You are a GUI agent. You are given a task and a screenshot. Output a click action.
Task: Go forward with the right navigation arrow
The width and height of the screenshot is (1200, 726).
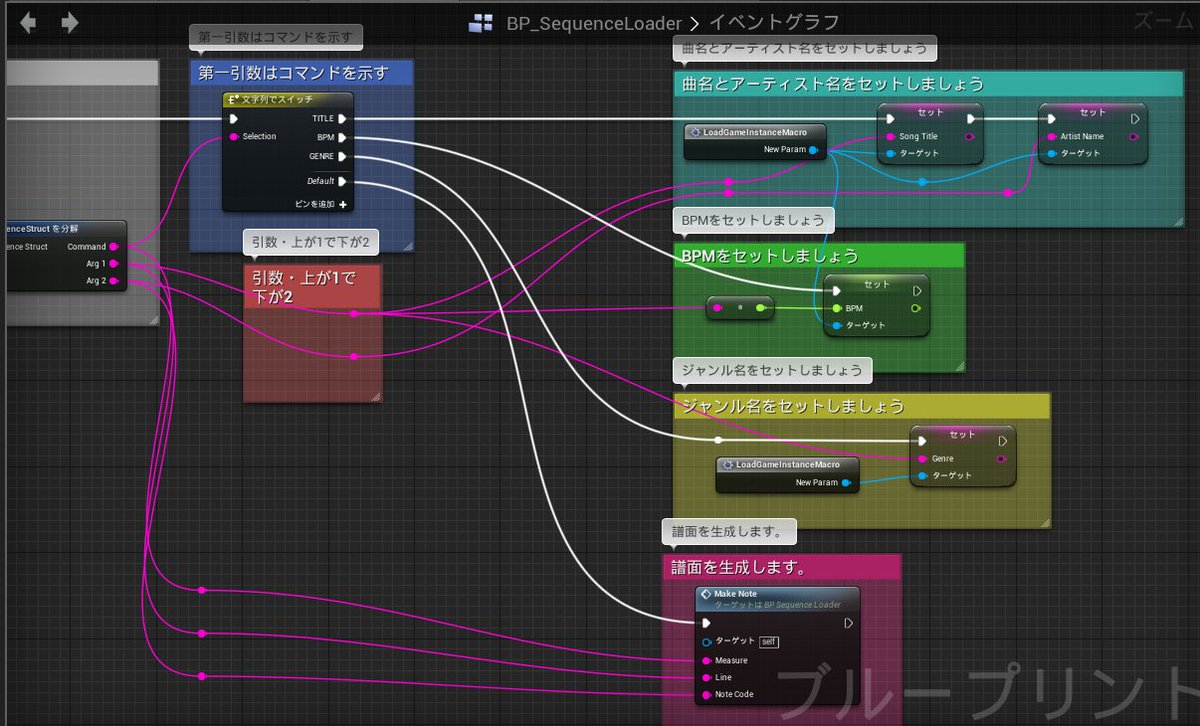pyautogui.click(x=69, y=23)
